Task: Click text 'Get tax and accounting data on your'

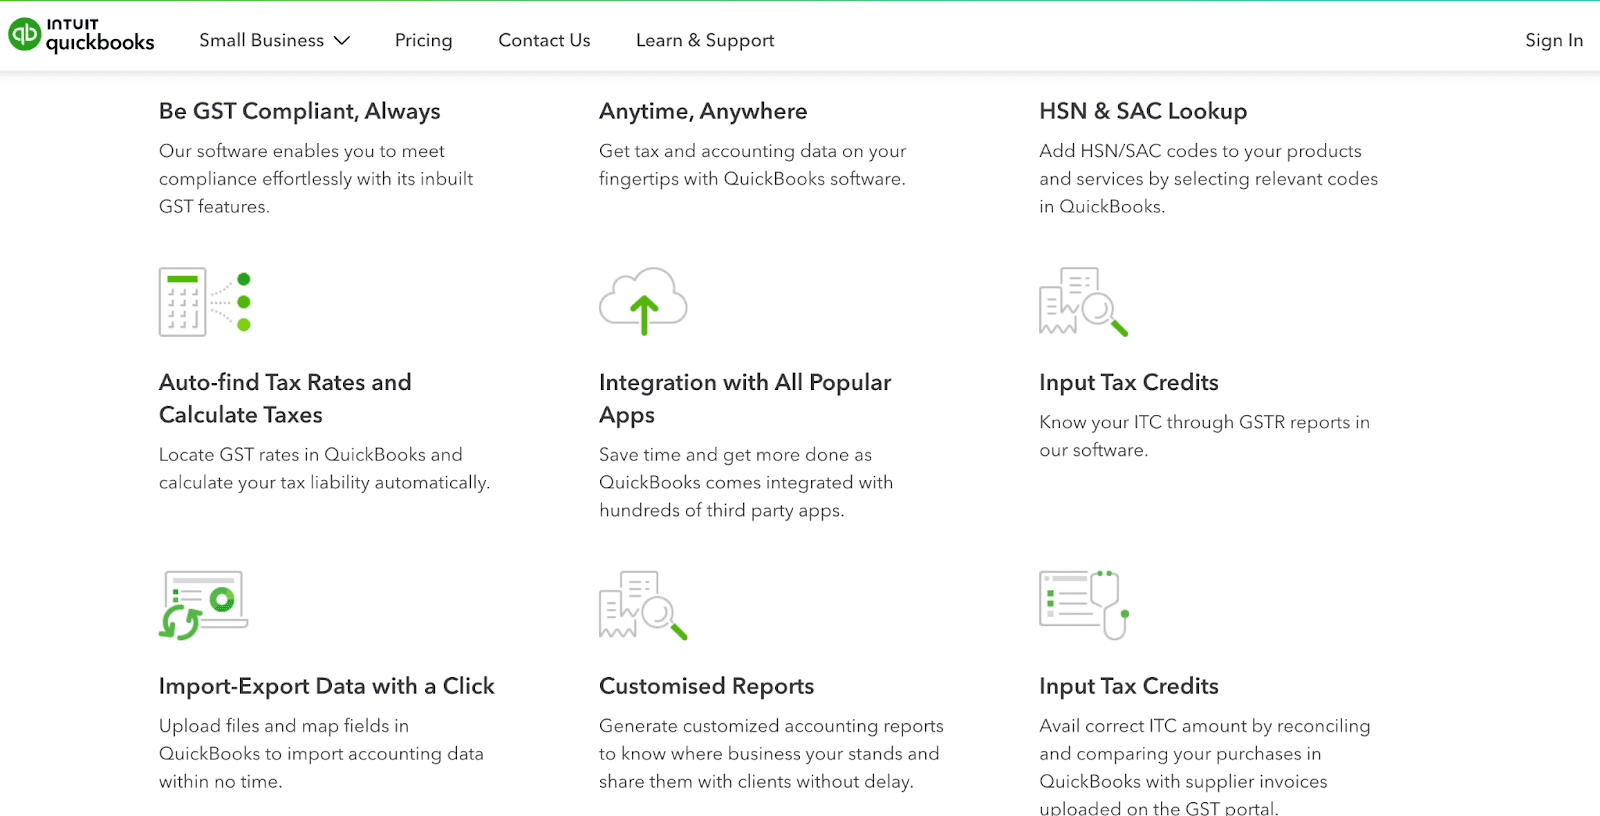Action: (753, 151)
